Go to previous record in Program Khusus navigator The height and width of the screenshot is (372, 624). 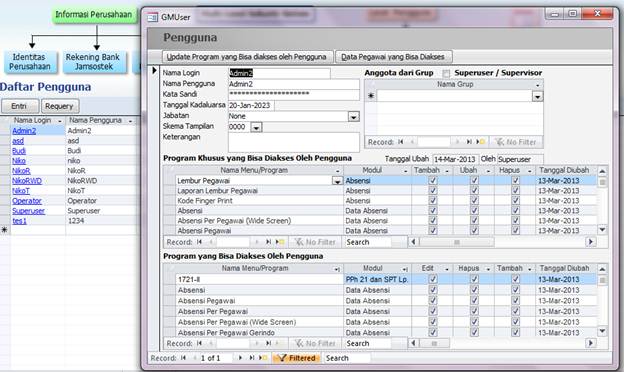(211, 242)
